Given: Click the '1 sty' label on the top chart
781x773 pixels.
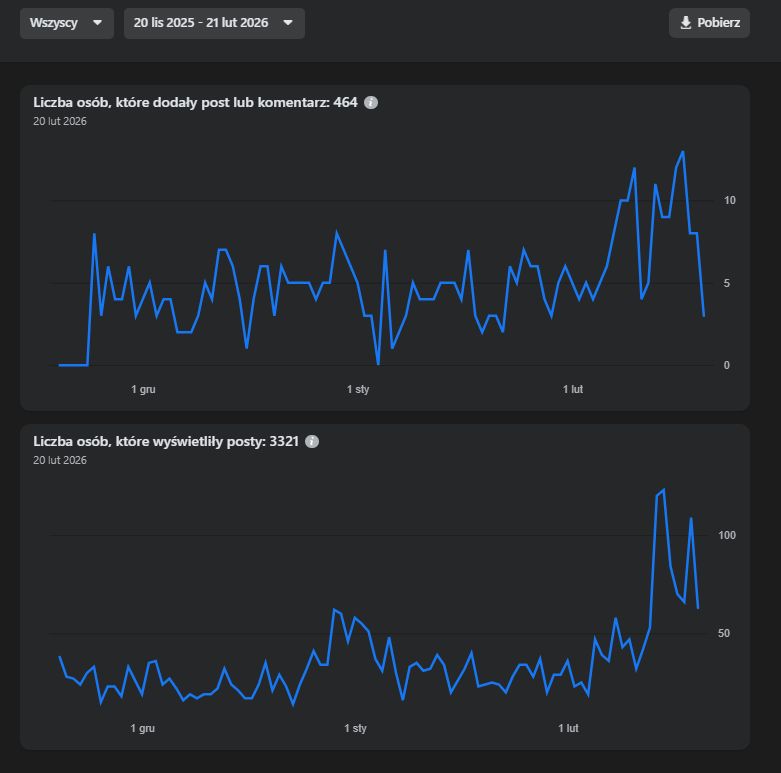Looking at the screenshot, I should [x=358, y=390].
